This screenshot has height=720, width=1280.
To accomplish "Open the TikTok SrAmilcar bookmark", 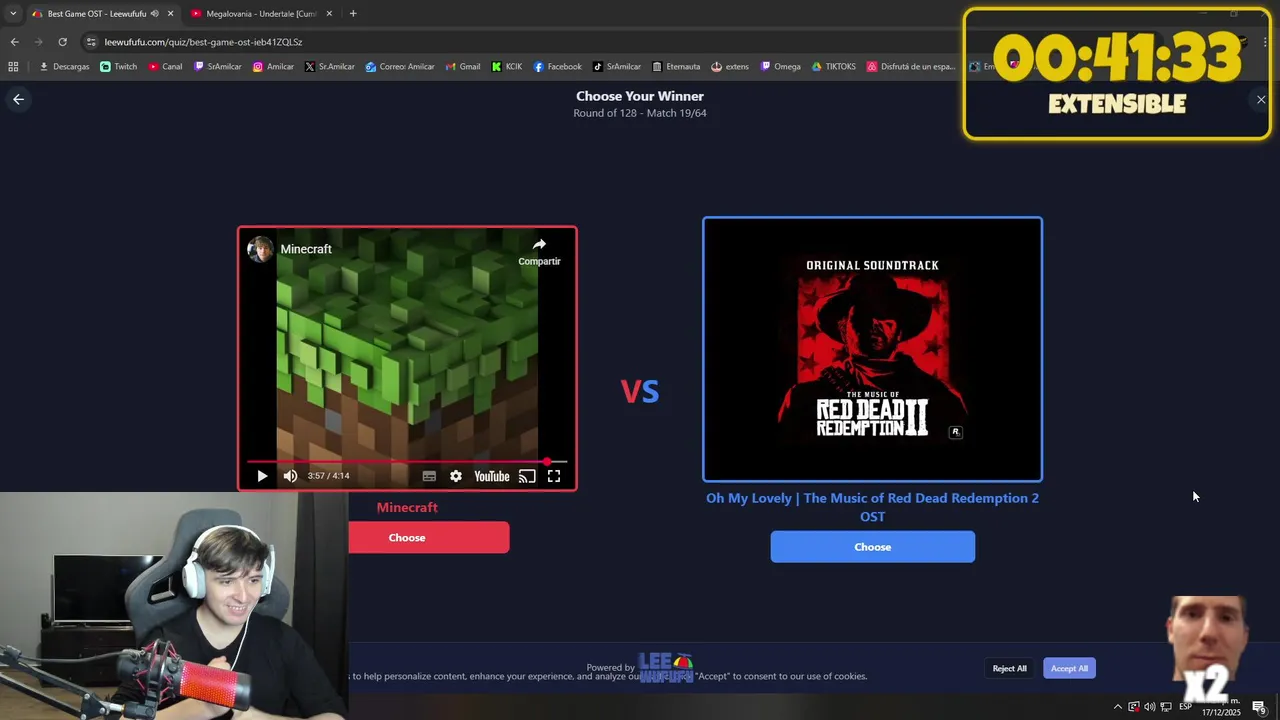I will [x=617, y=67].
